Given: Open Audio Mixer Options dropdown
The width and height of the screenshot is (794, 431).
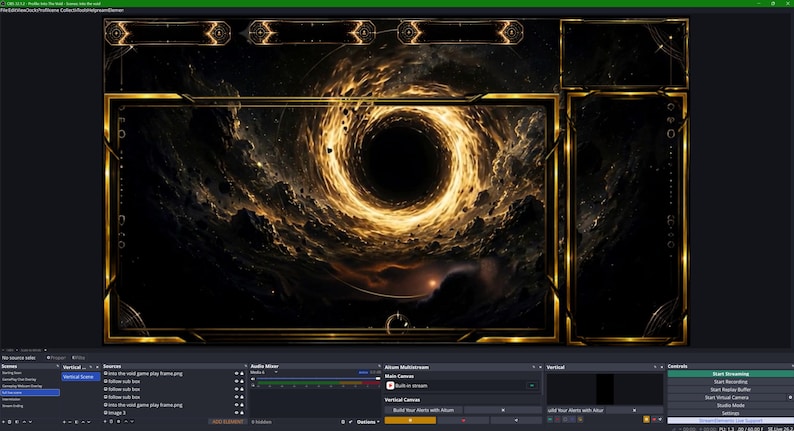Looking at the screenshot, I should (x=368, y=422).
